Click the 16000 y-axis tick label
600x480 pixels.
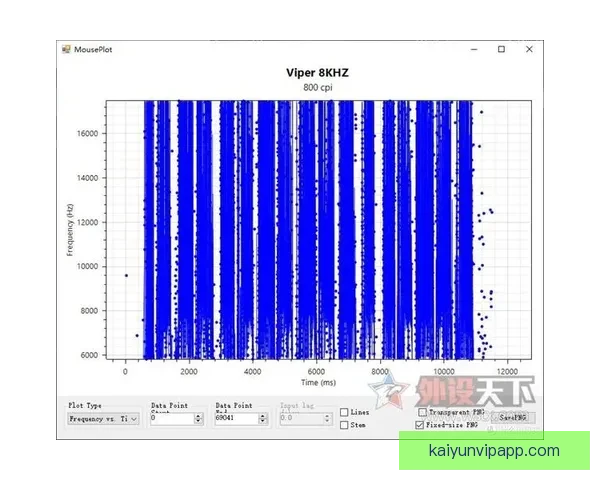pos(88,133)
